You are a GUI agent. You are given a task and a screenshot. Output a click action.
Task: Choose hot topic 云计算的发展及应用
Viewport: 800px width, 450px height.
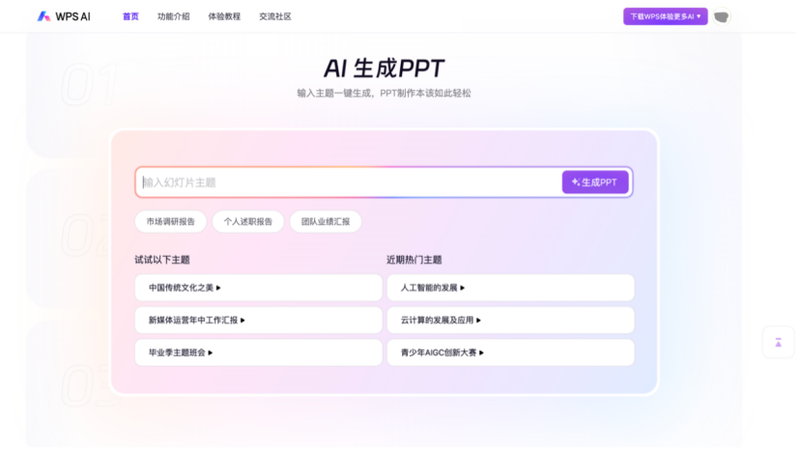tap(510, 320)
